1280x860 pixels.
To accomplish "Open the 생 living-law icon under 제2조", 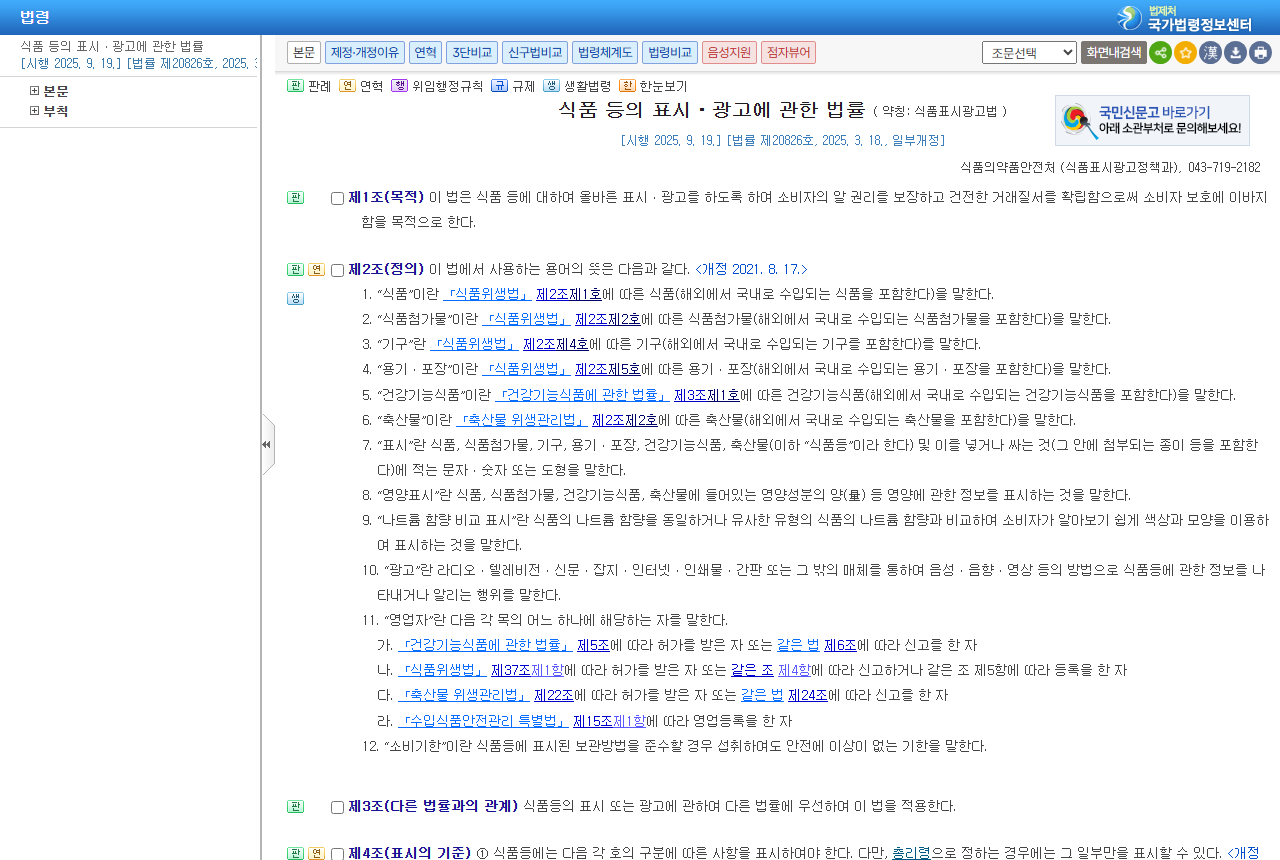I will [295, 298].
